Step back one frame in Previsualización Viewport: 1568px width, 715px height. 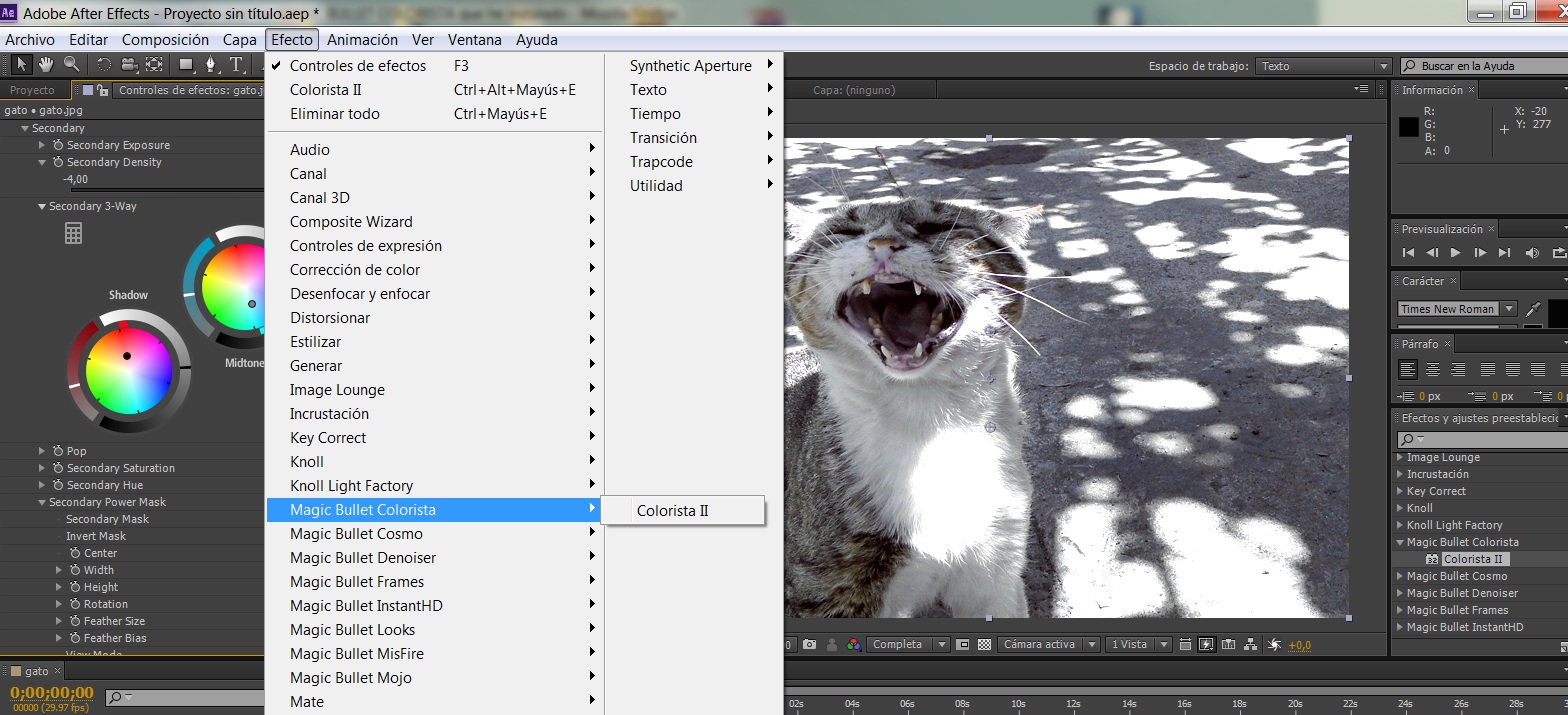[x=1432, y=253]
